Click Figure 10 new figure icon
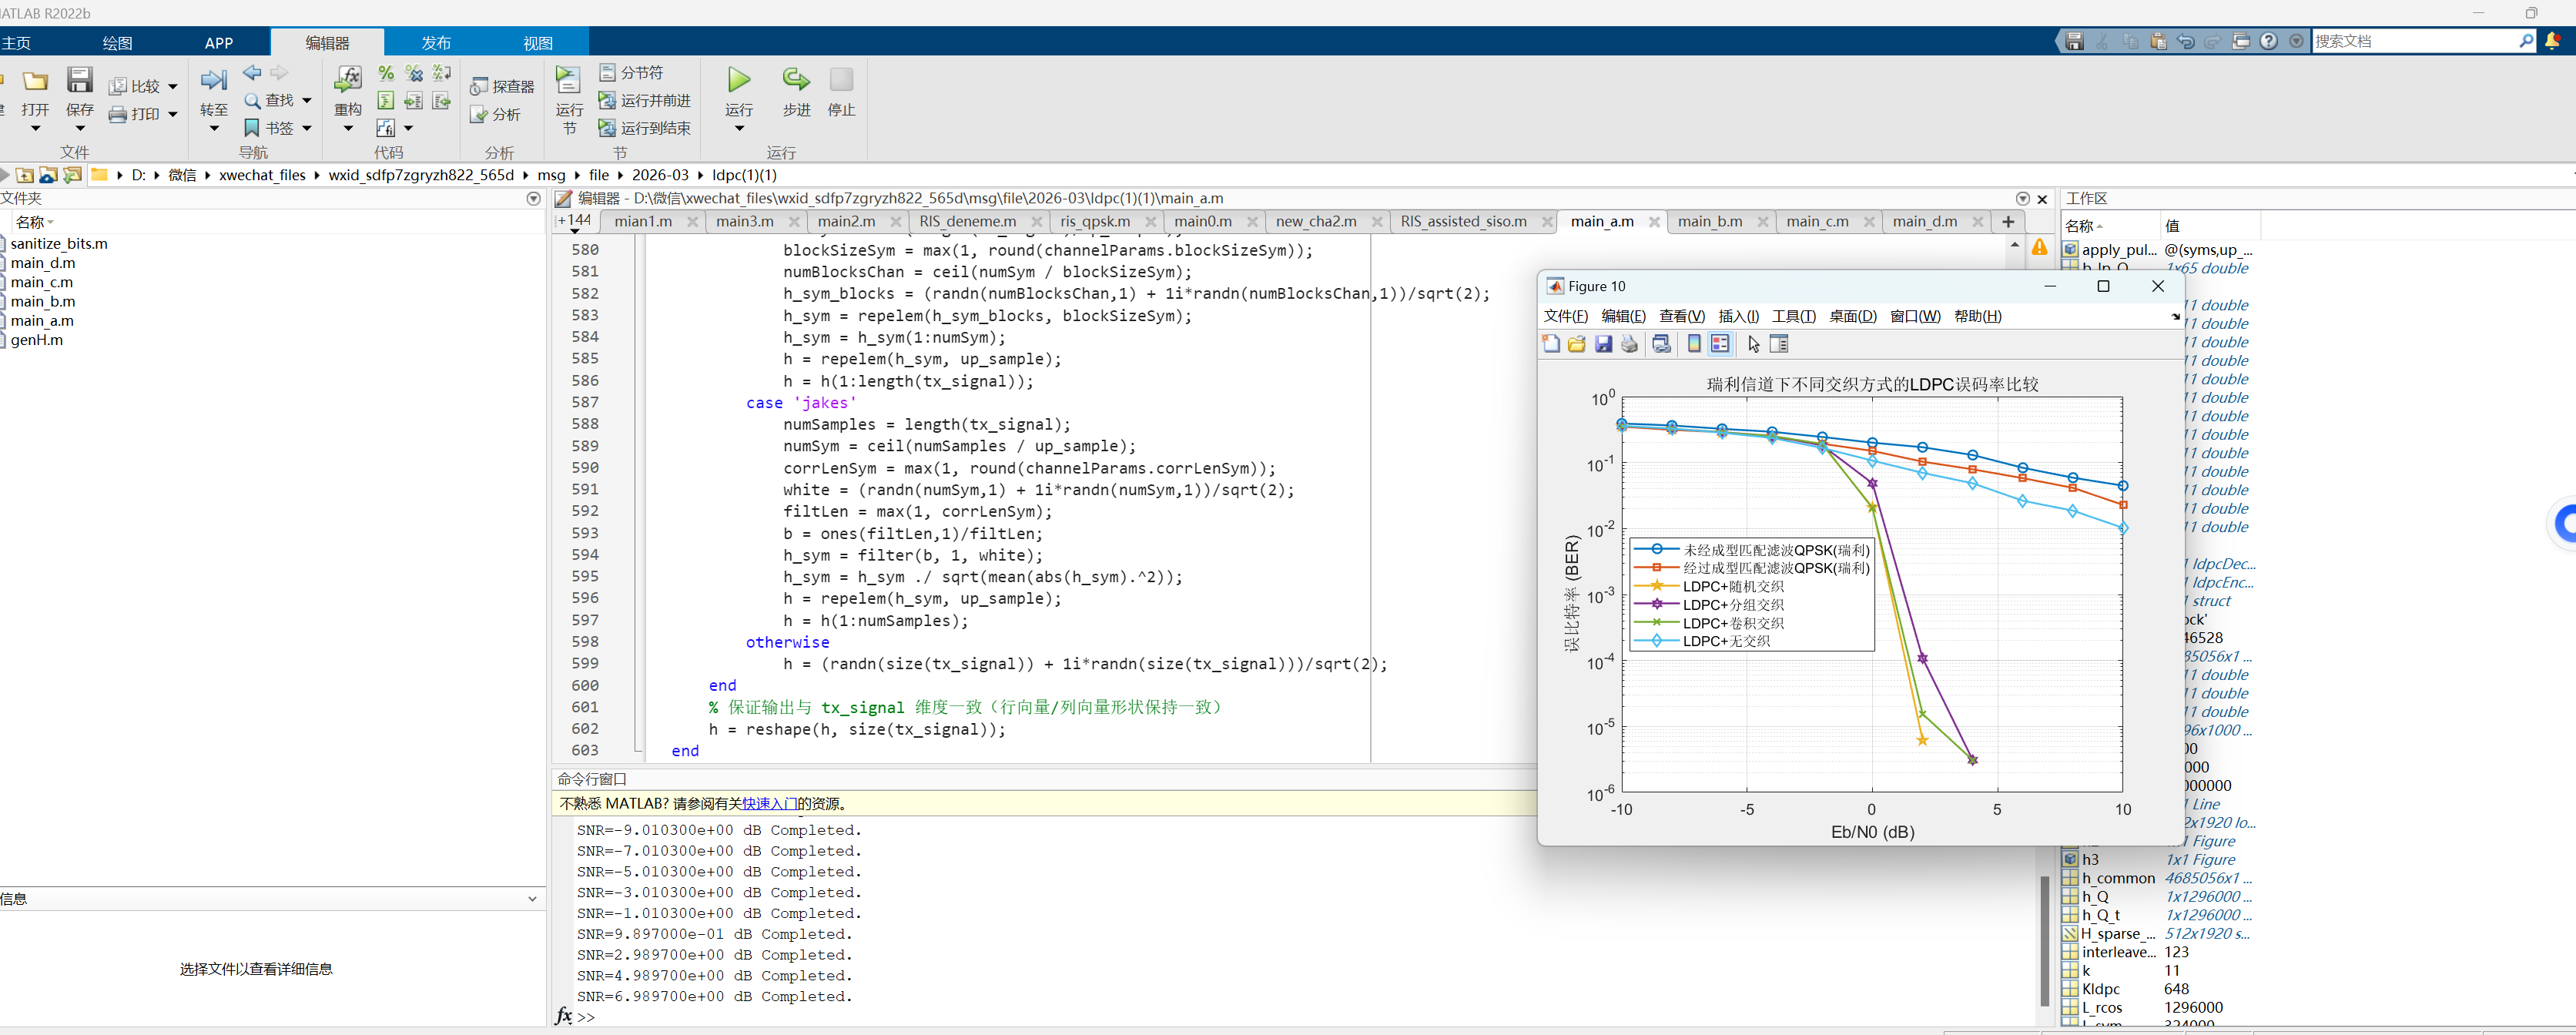This screenshot has height=1035, width=2576. tap(1551, 344)
